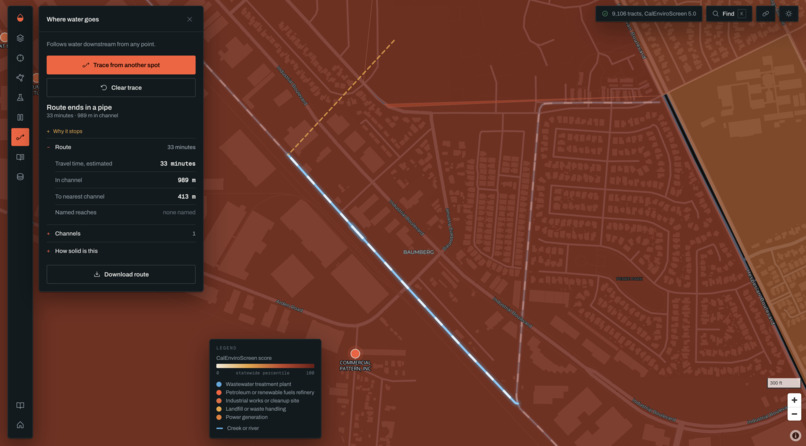Click the 300 ft scale bar
Viewport: 806px width, 446px height.
pyautogui.click(x=784, y=383)
